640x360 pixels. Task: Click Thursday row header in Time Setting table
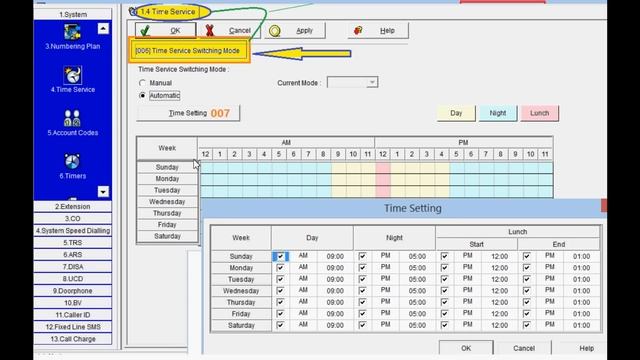(241, 302)
